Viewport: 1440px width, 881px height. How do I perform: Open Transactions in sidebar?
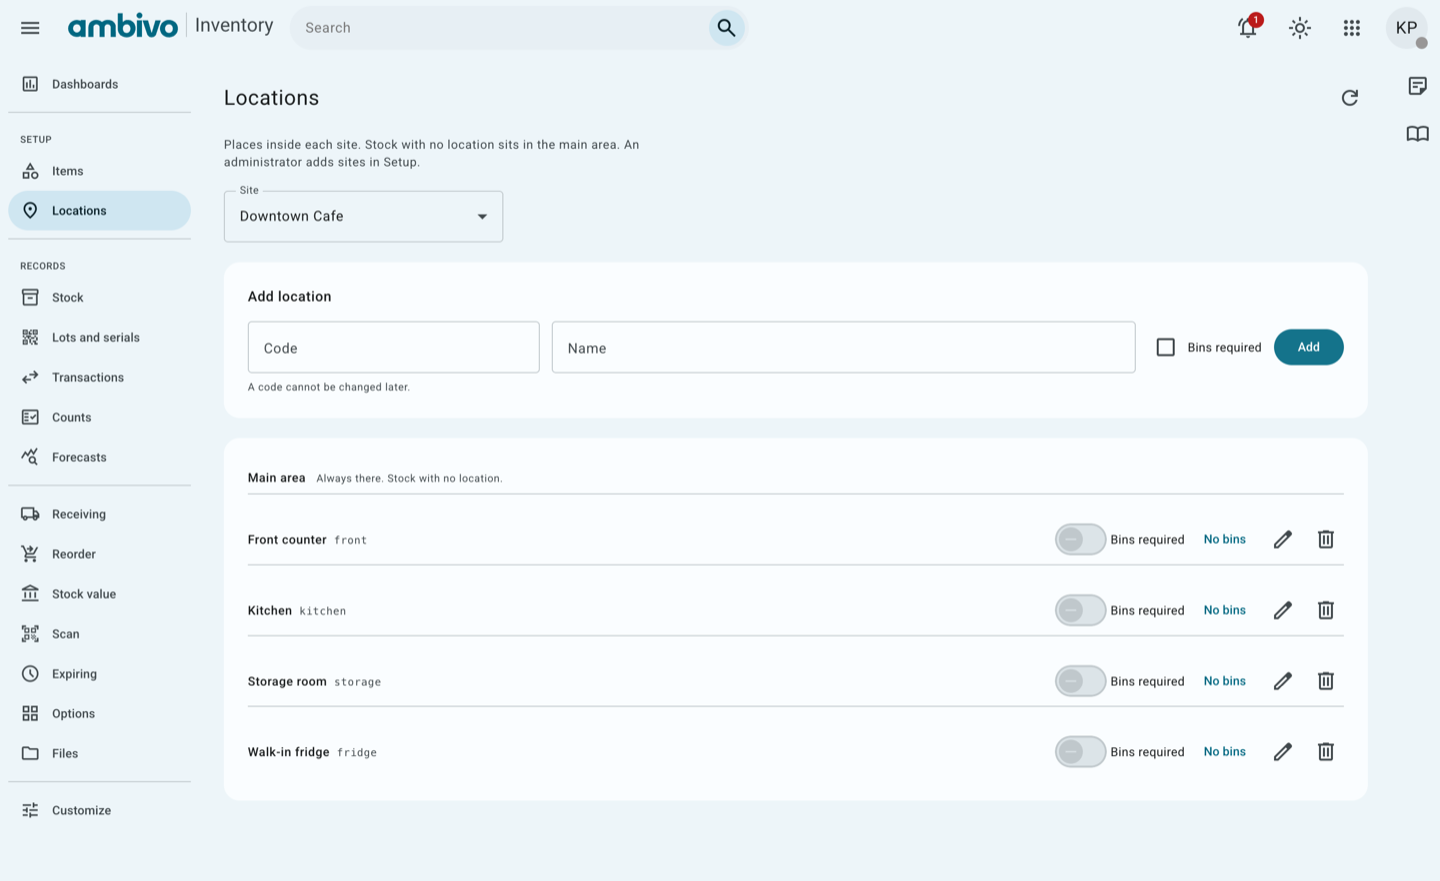99,378
